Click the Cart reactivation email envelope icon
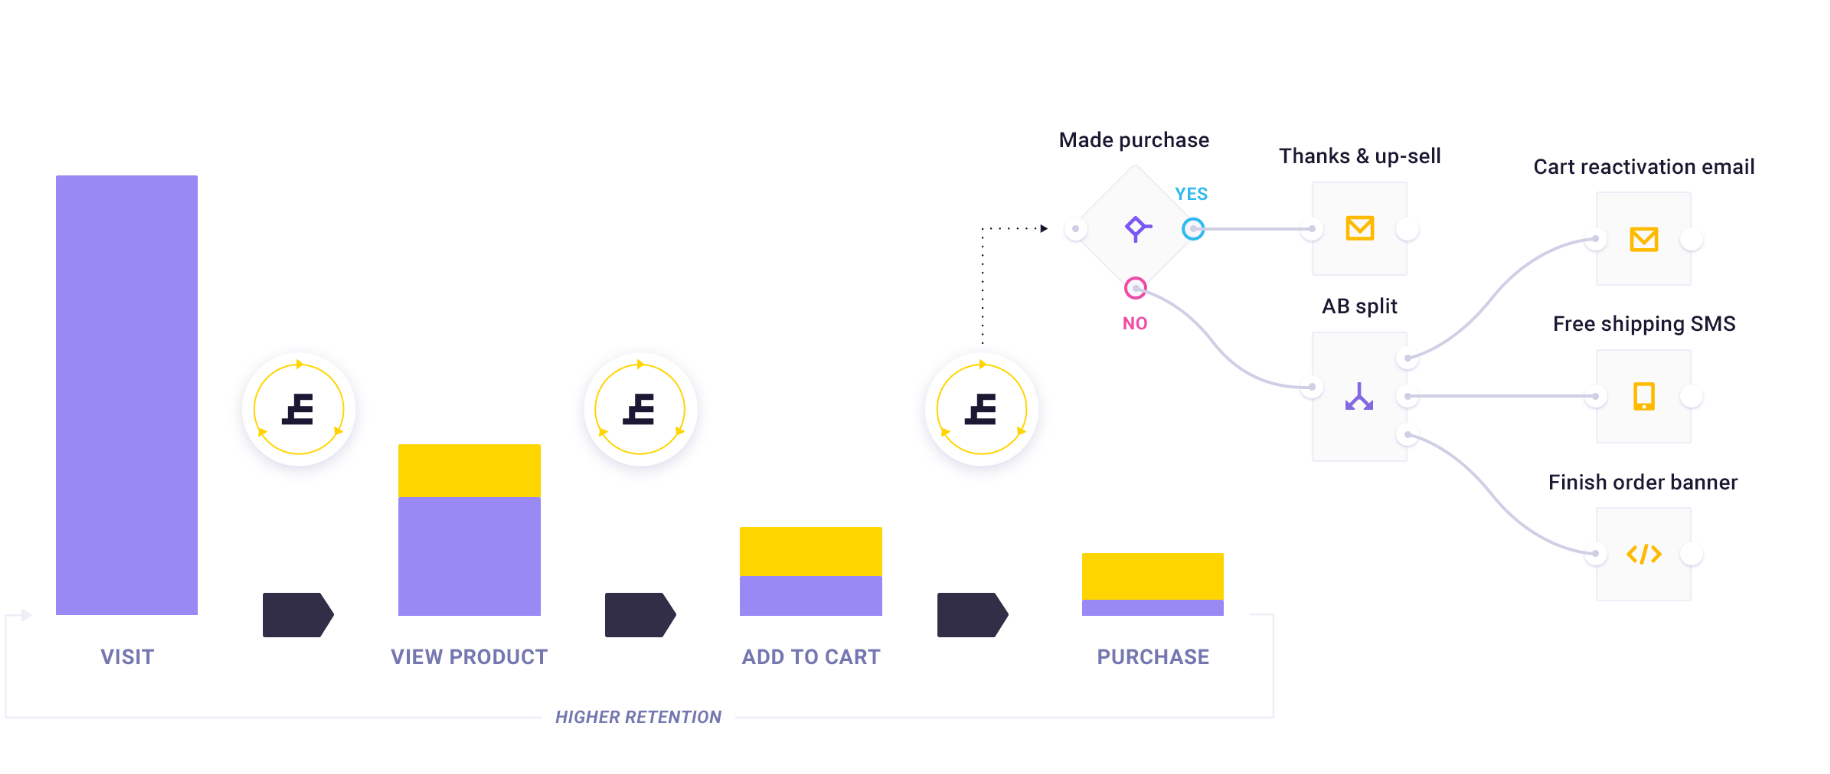The height and width of the screenshot is (774, 1830). click(1644, 239)
